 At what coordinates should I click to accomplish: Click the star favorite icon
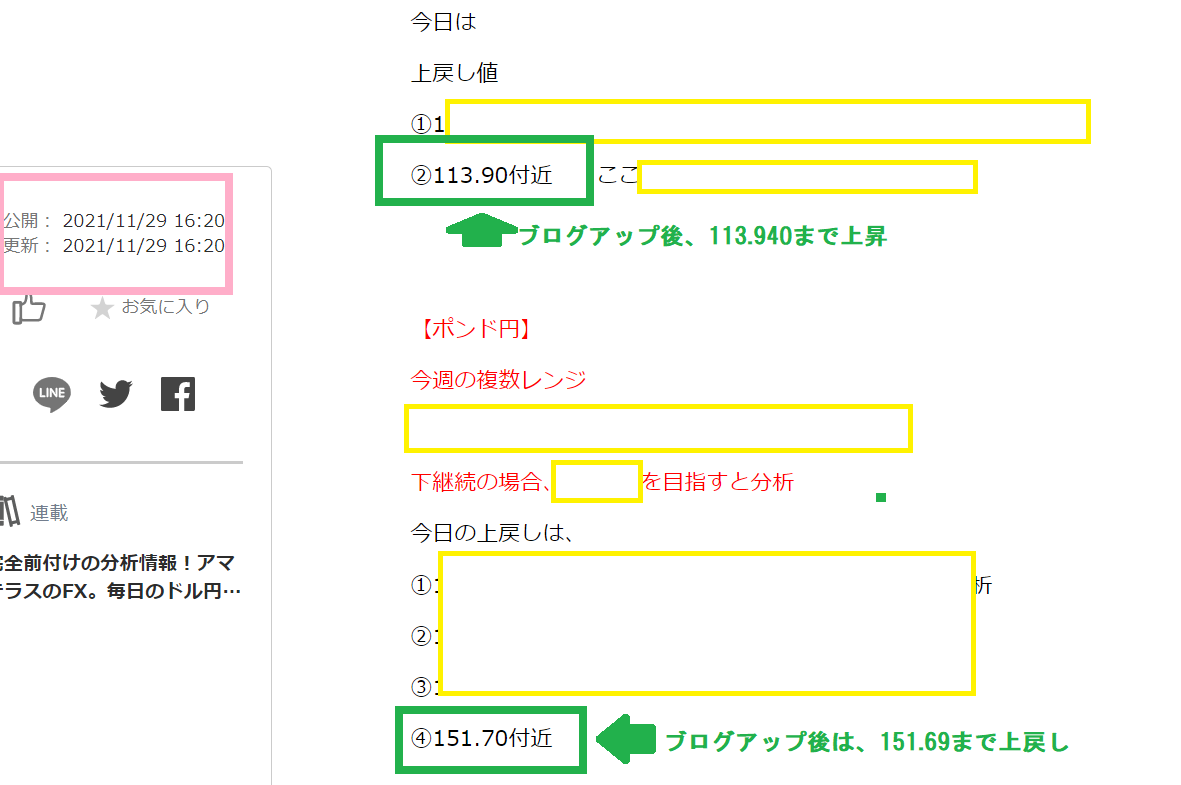[x=102, y=308]
